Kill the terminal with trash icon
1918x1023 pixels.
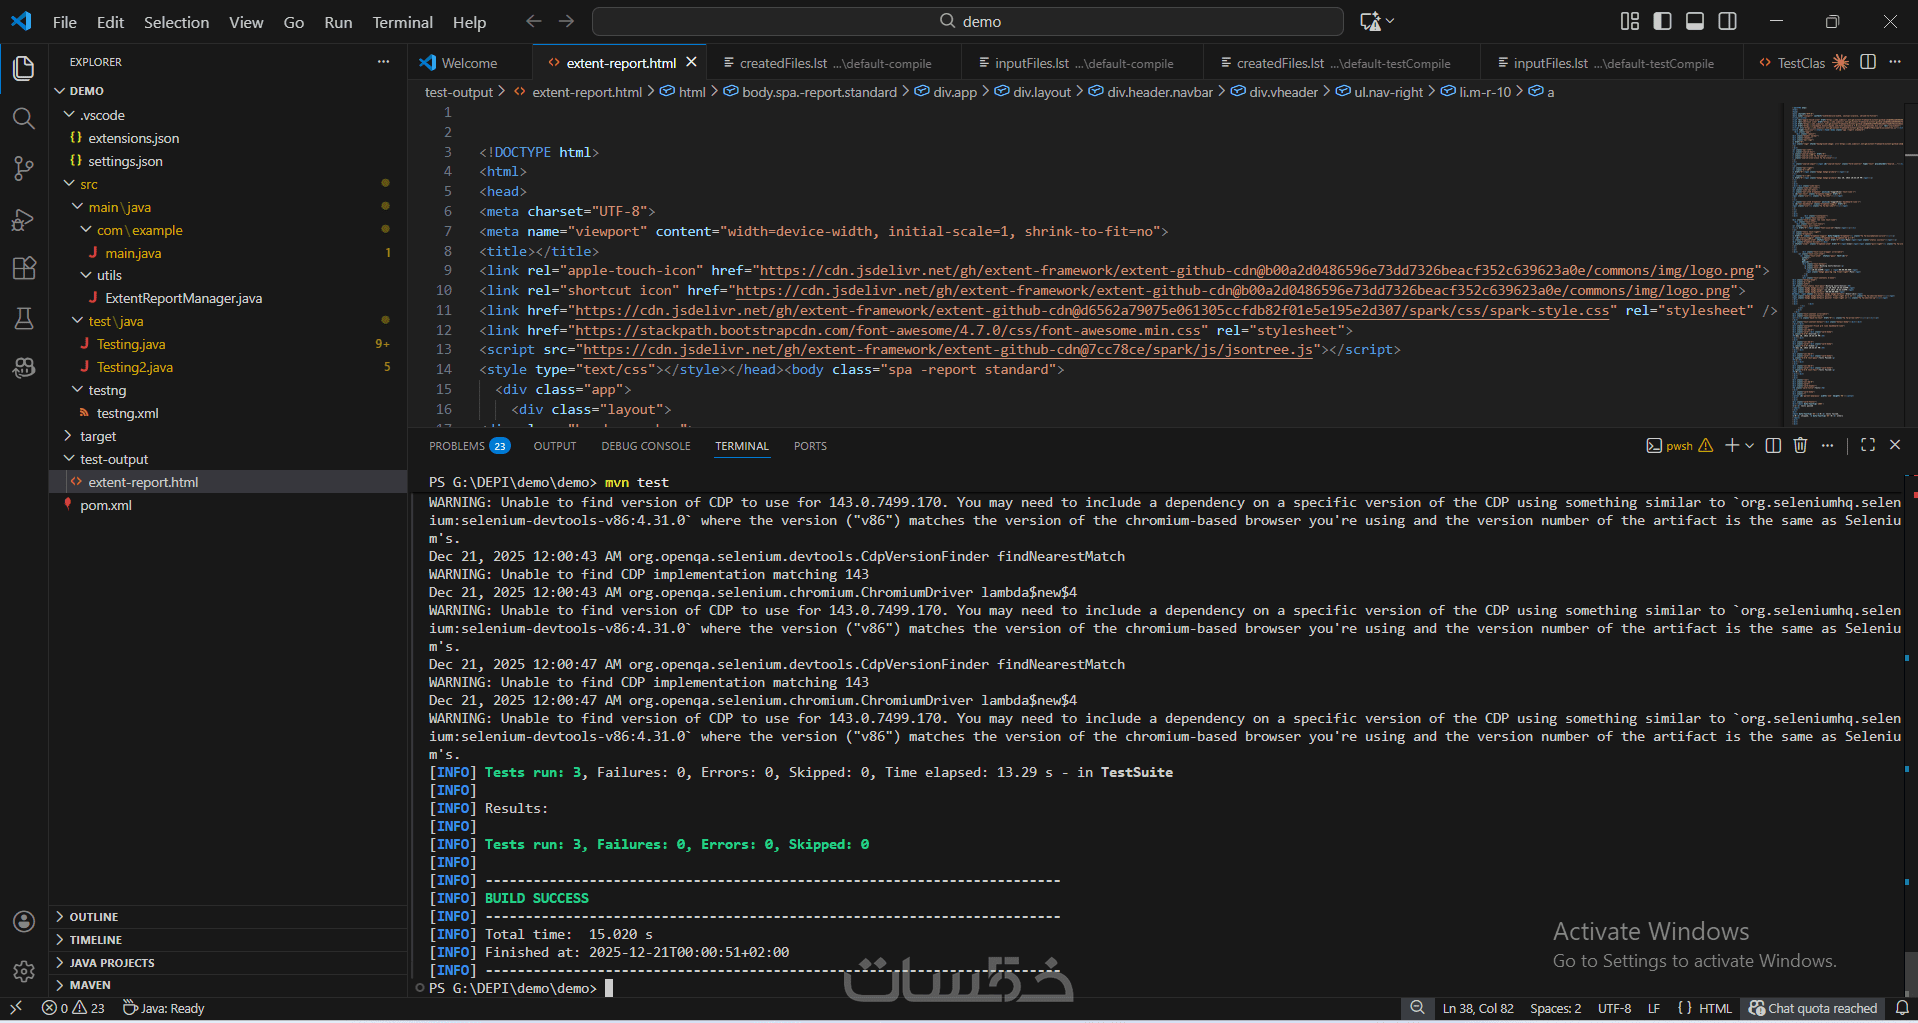click(1800, 445)
